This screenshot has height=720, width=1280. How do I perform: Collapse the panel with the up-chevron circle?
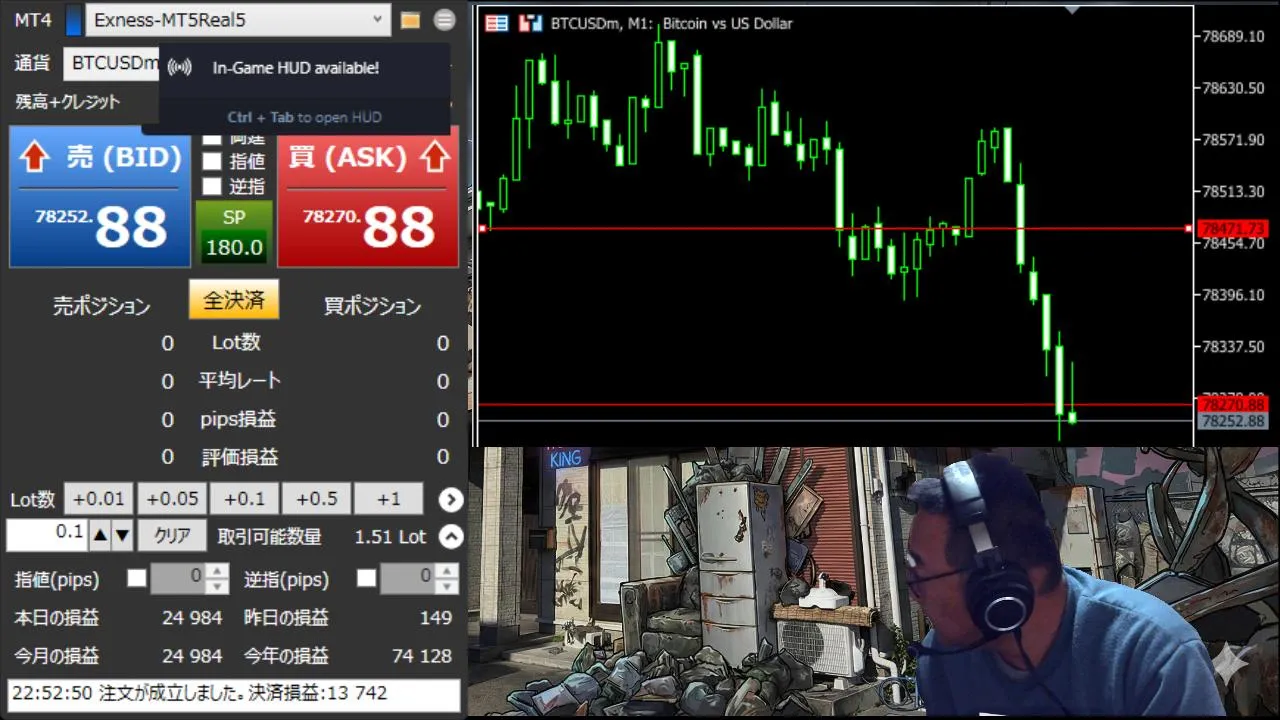coord(451,537)
